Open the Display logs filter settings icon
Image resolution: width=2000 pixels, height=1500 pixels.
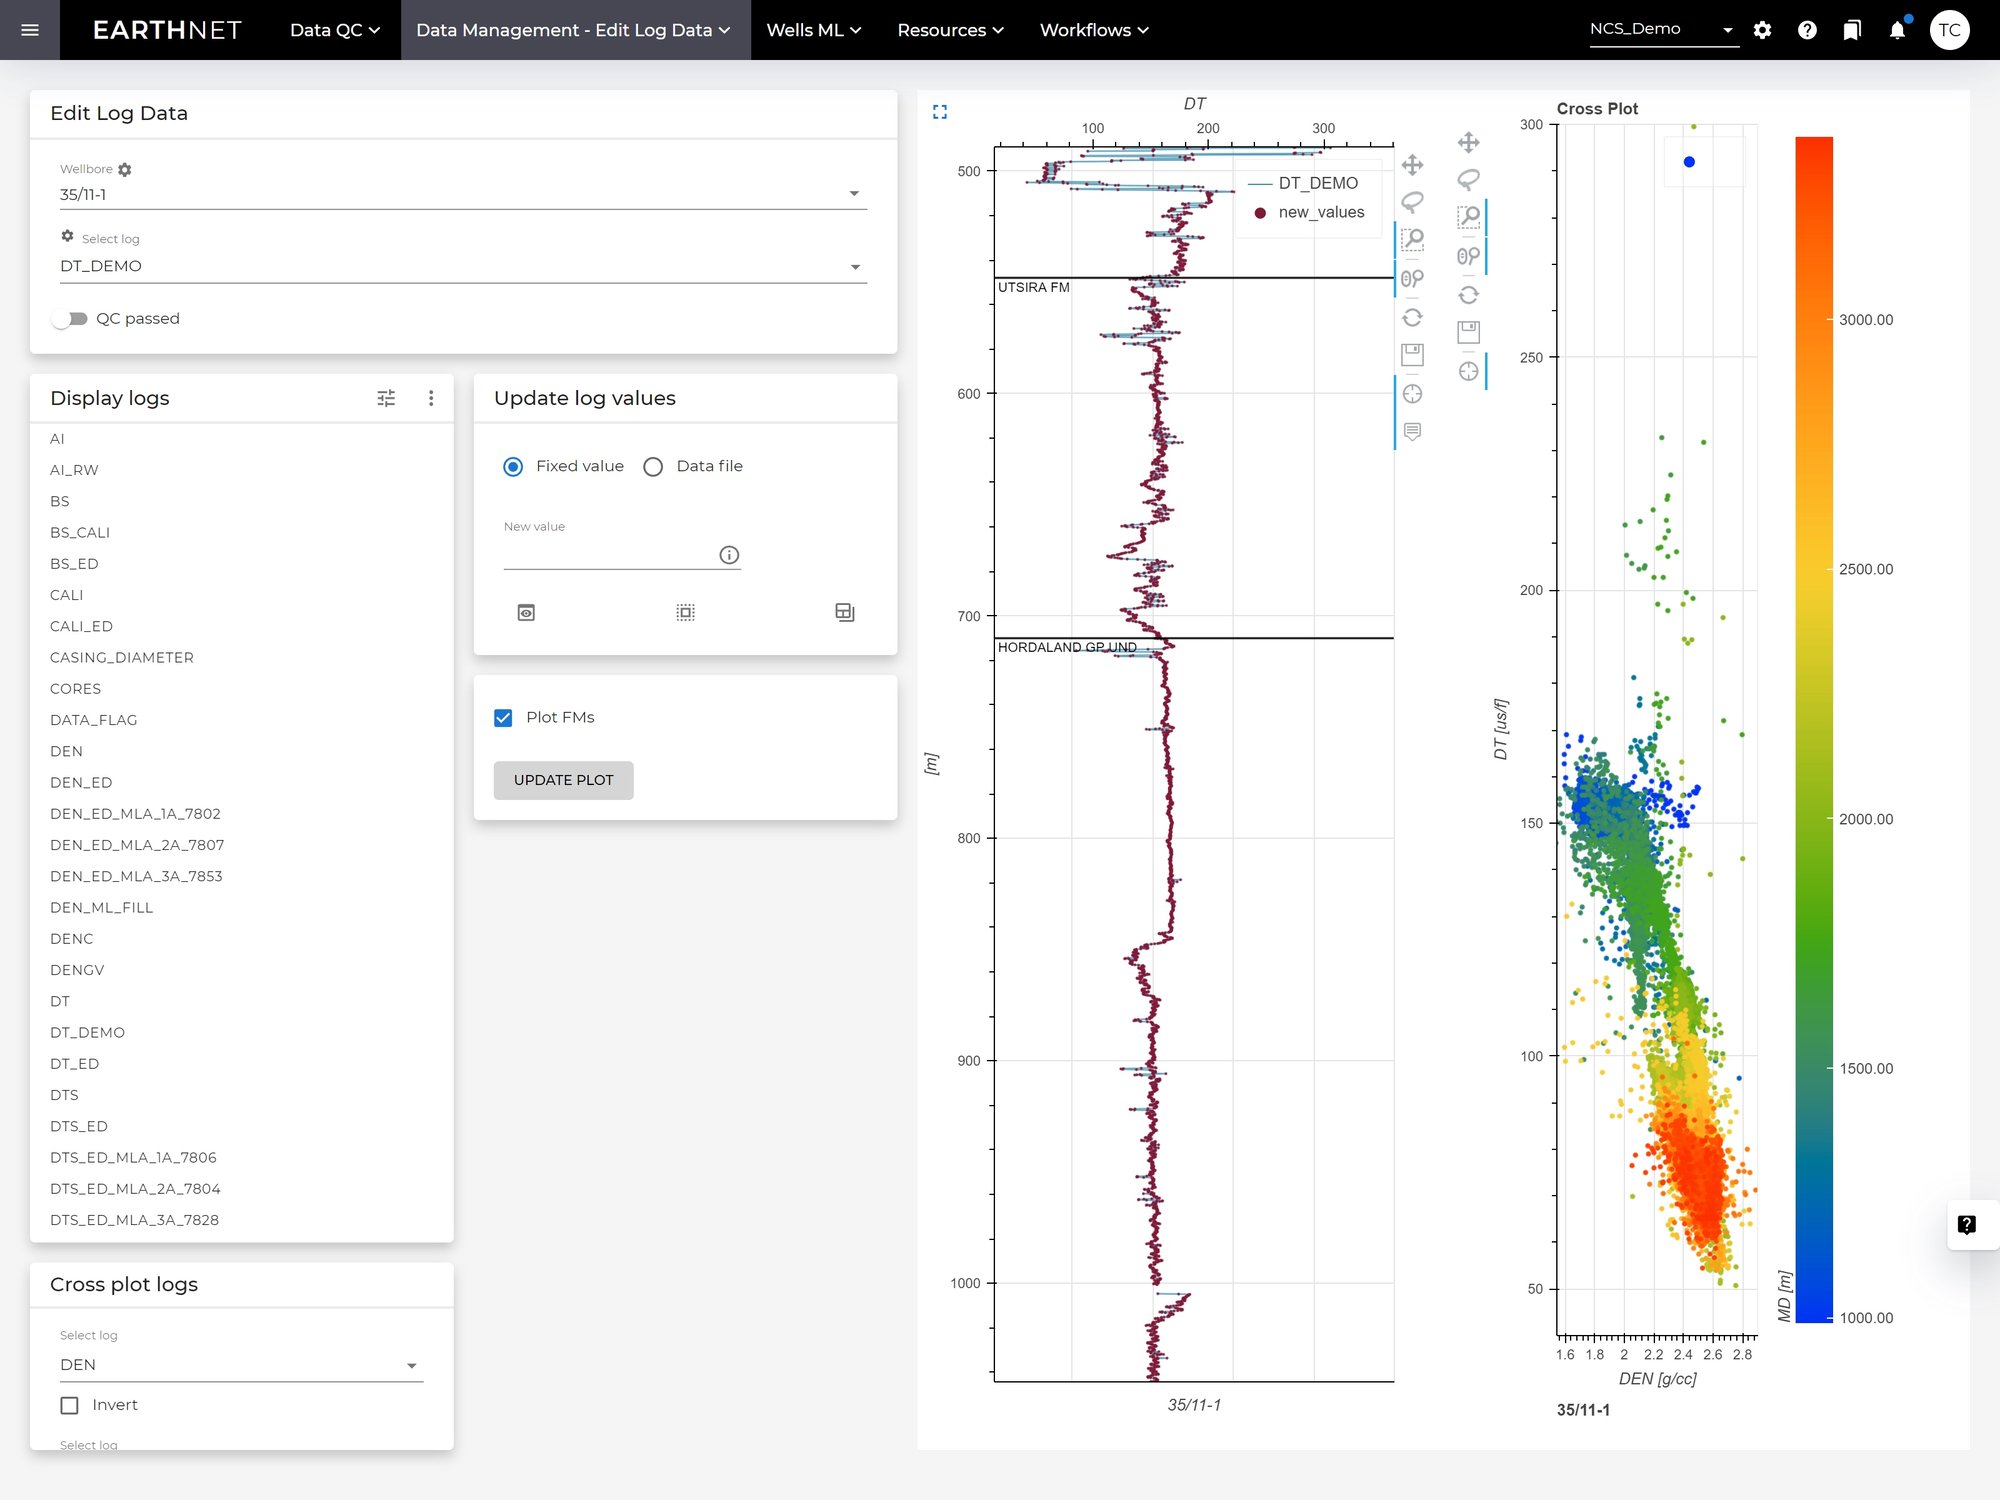386,398
